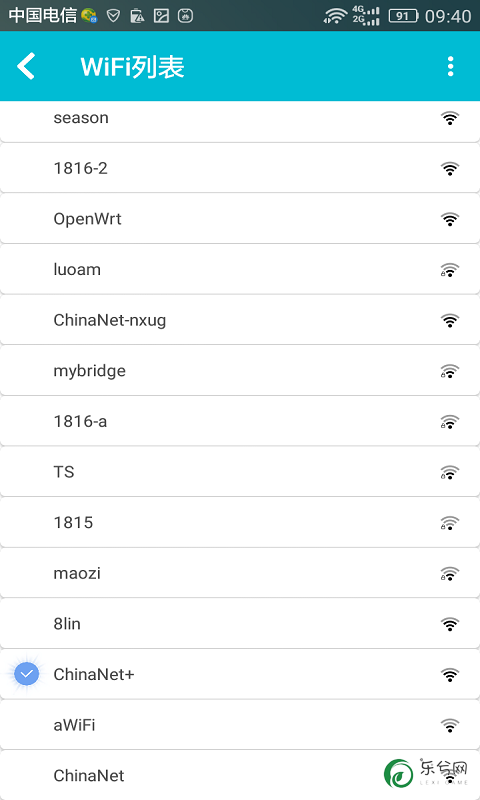480x800 pixels.
Task: Tap the locked WiFi icon for luoam
Action: pos(449,270)
